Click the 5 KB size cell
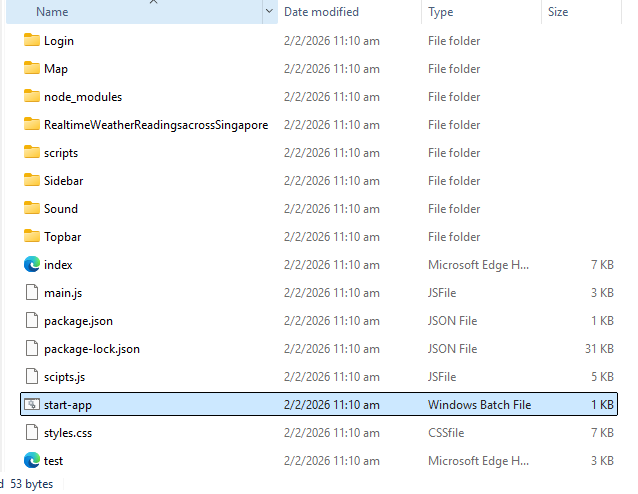This screenshot has width=638, height=494. click(x=602, y=376)
